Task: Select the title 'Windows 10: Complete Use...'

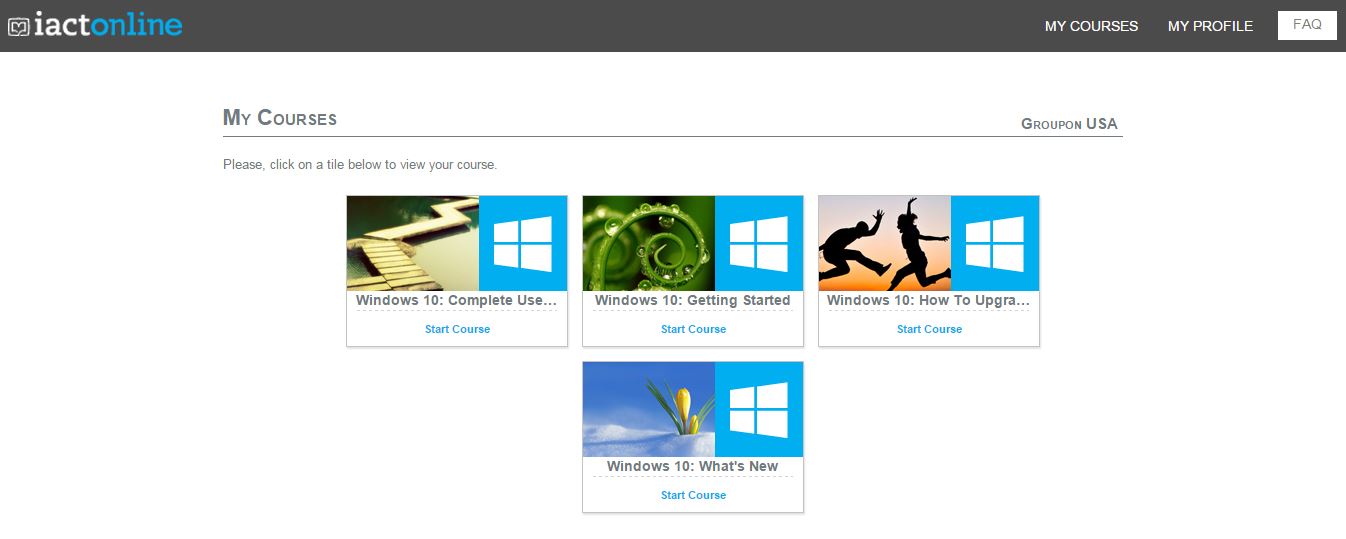Action: (457, 300)
